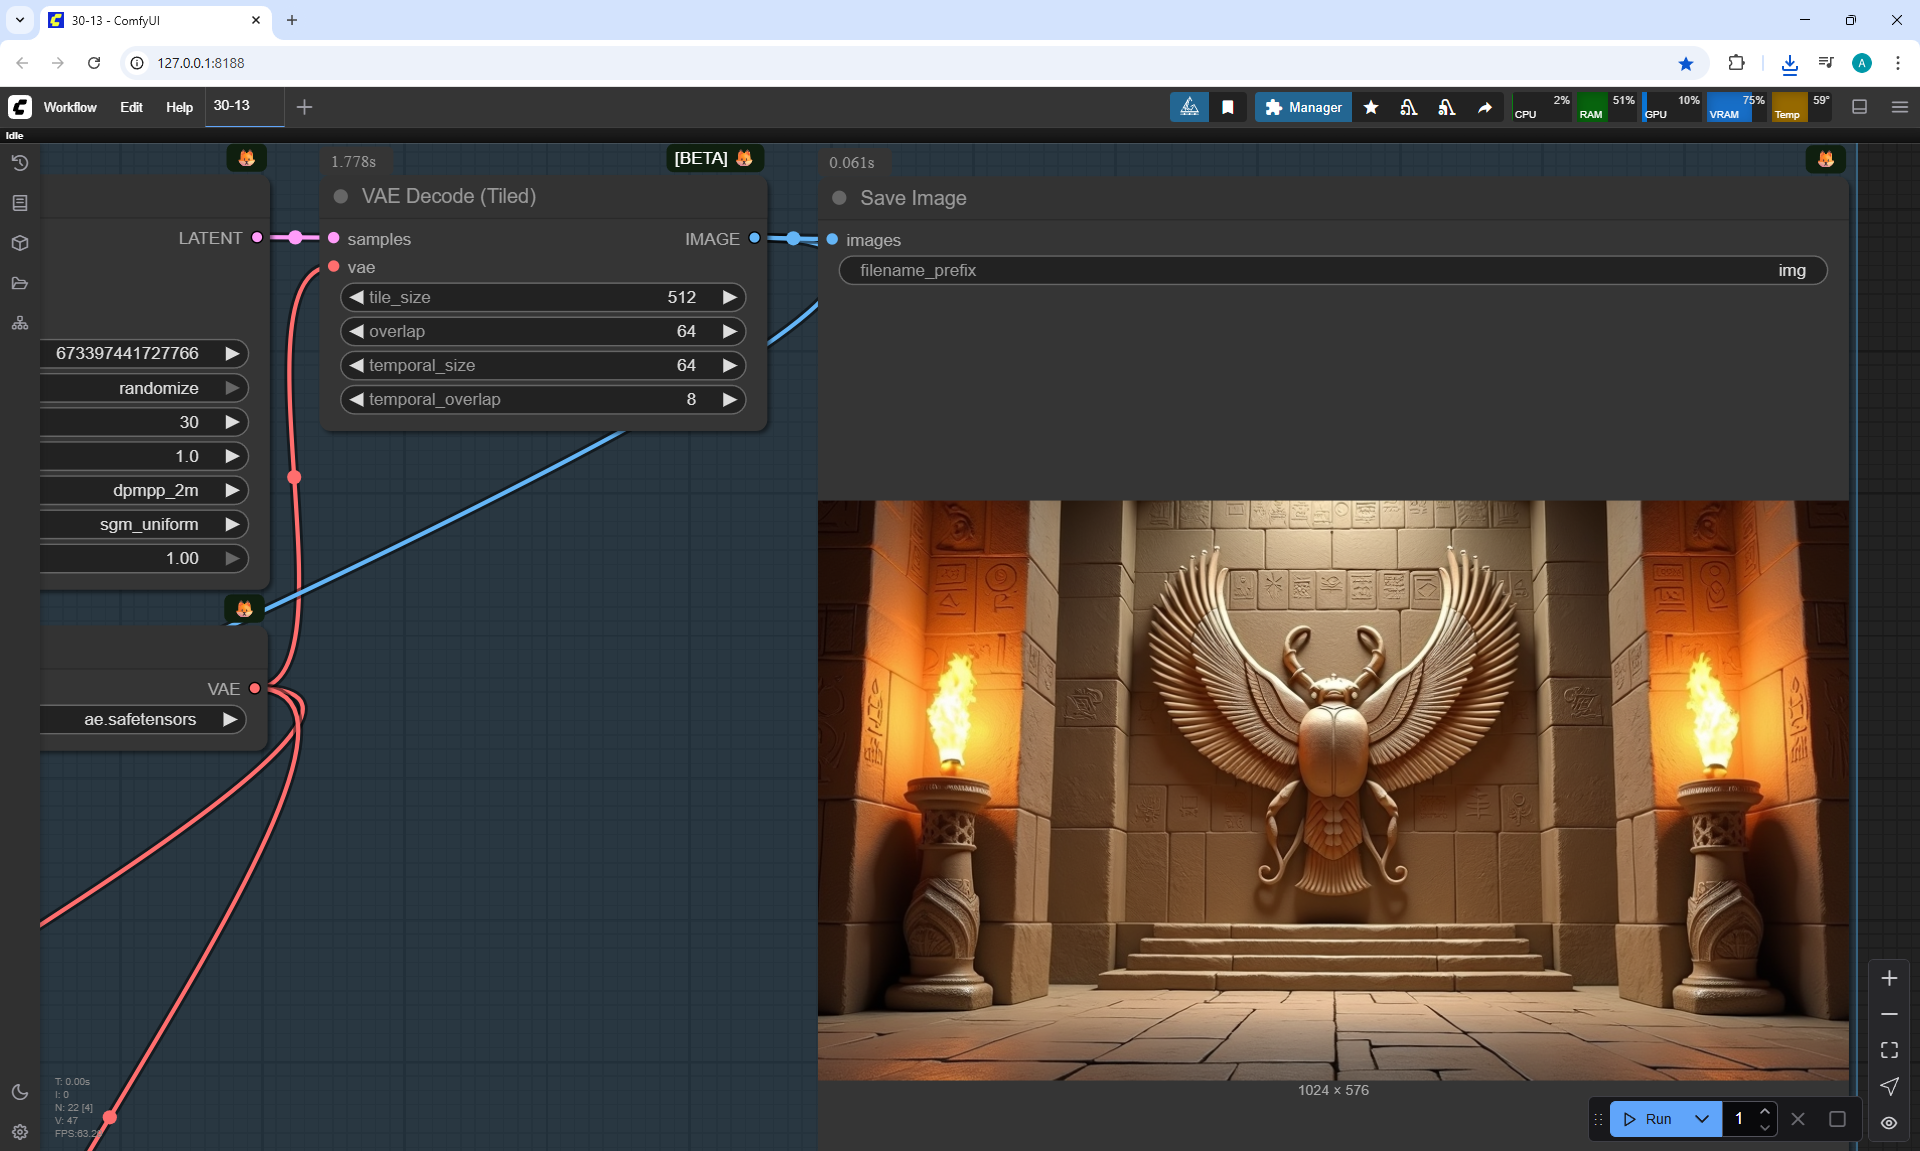Collapse the VAE Decode (Tiled) node dot
Screen dimensions: 1920x1151
[341, 197]
